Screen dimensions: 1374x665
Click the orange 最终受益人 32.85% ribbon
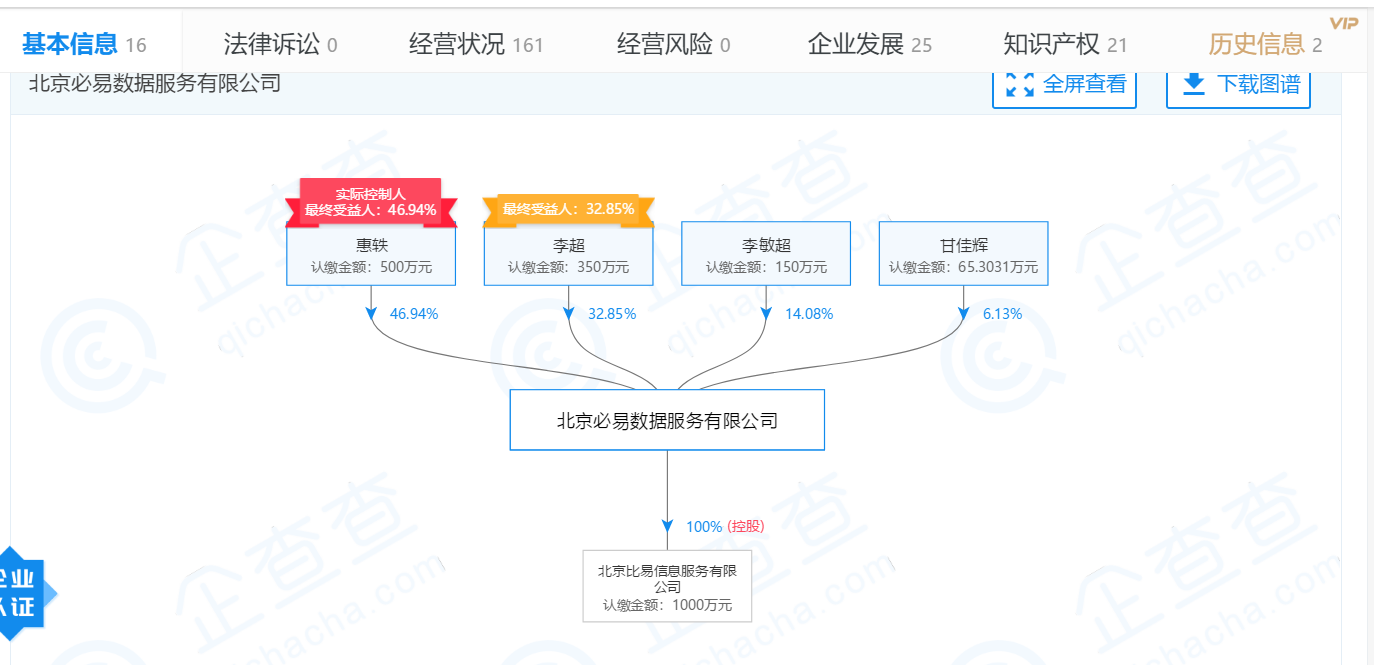(x=569, y=210)
